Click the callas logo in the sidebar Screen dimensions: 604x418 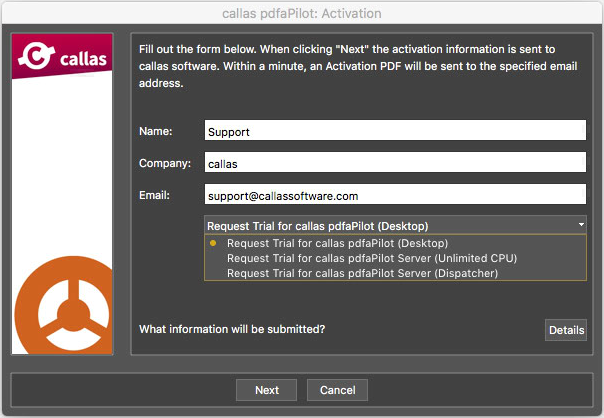62,56
